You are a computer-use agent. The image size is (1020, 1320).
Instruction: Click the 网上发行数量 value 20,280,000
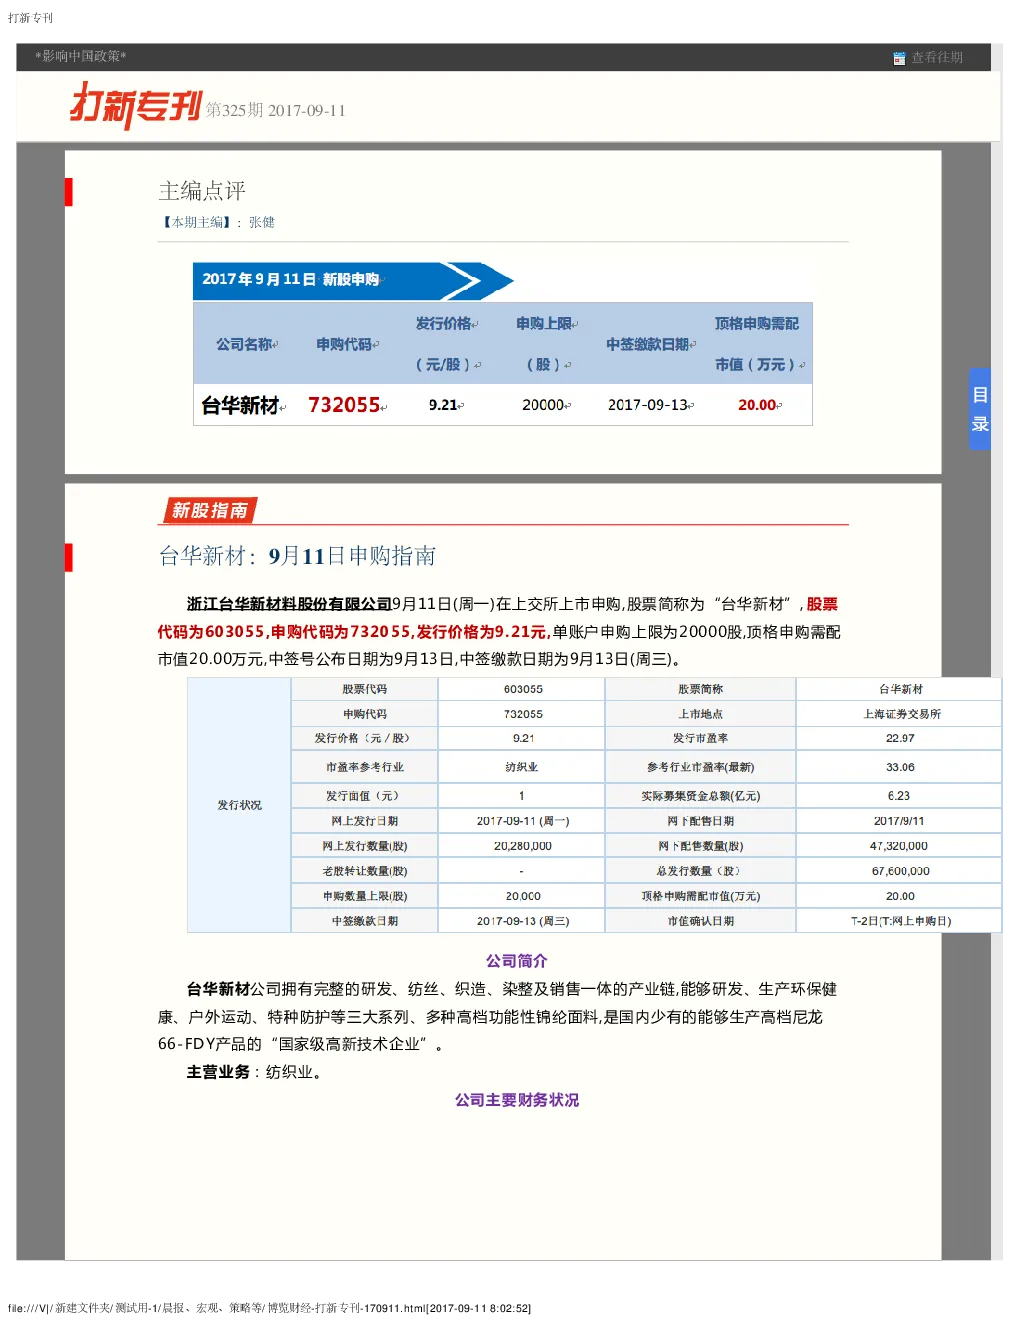pyautogui.click(x=522, y=846)
